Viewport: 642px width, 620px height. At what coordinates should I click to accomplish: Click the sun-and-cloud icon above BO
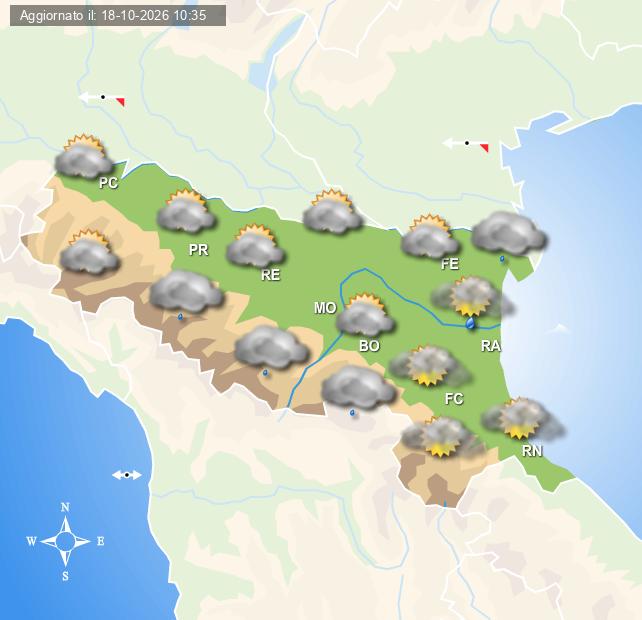(365, 315)
